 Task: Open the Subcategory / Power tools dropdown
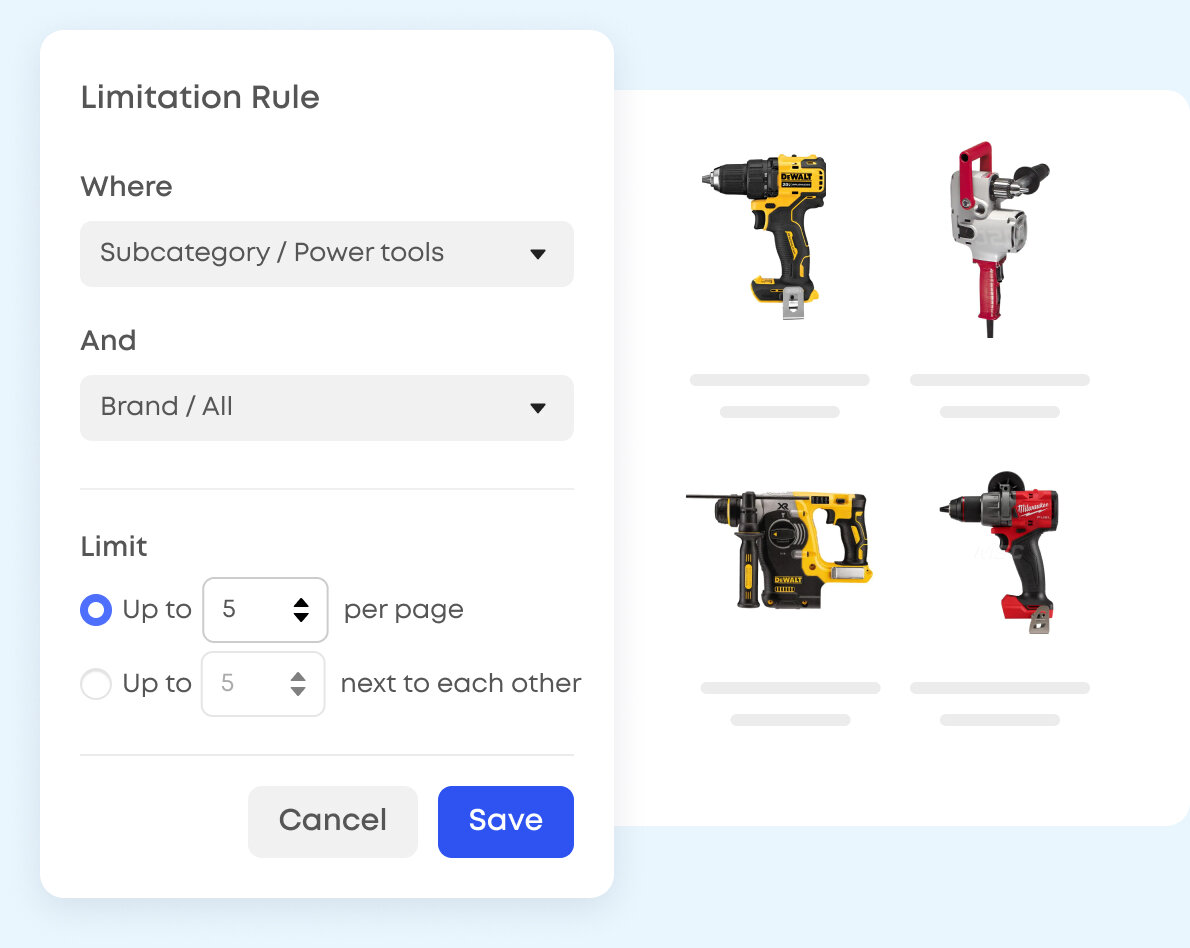point(326,254)
